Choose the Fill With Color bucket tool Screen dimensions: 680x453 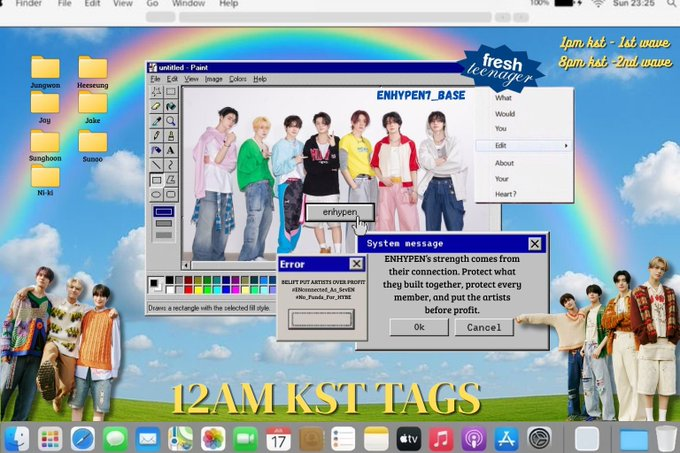pyautogui.click(x=171, y=106)
